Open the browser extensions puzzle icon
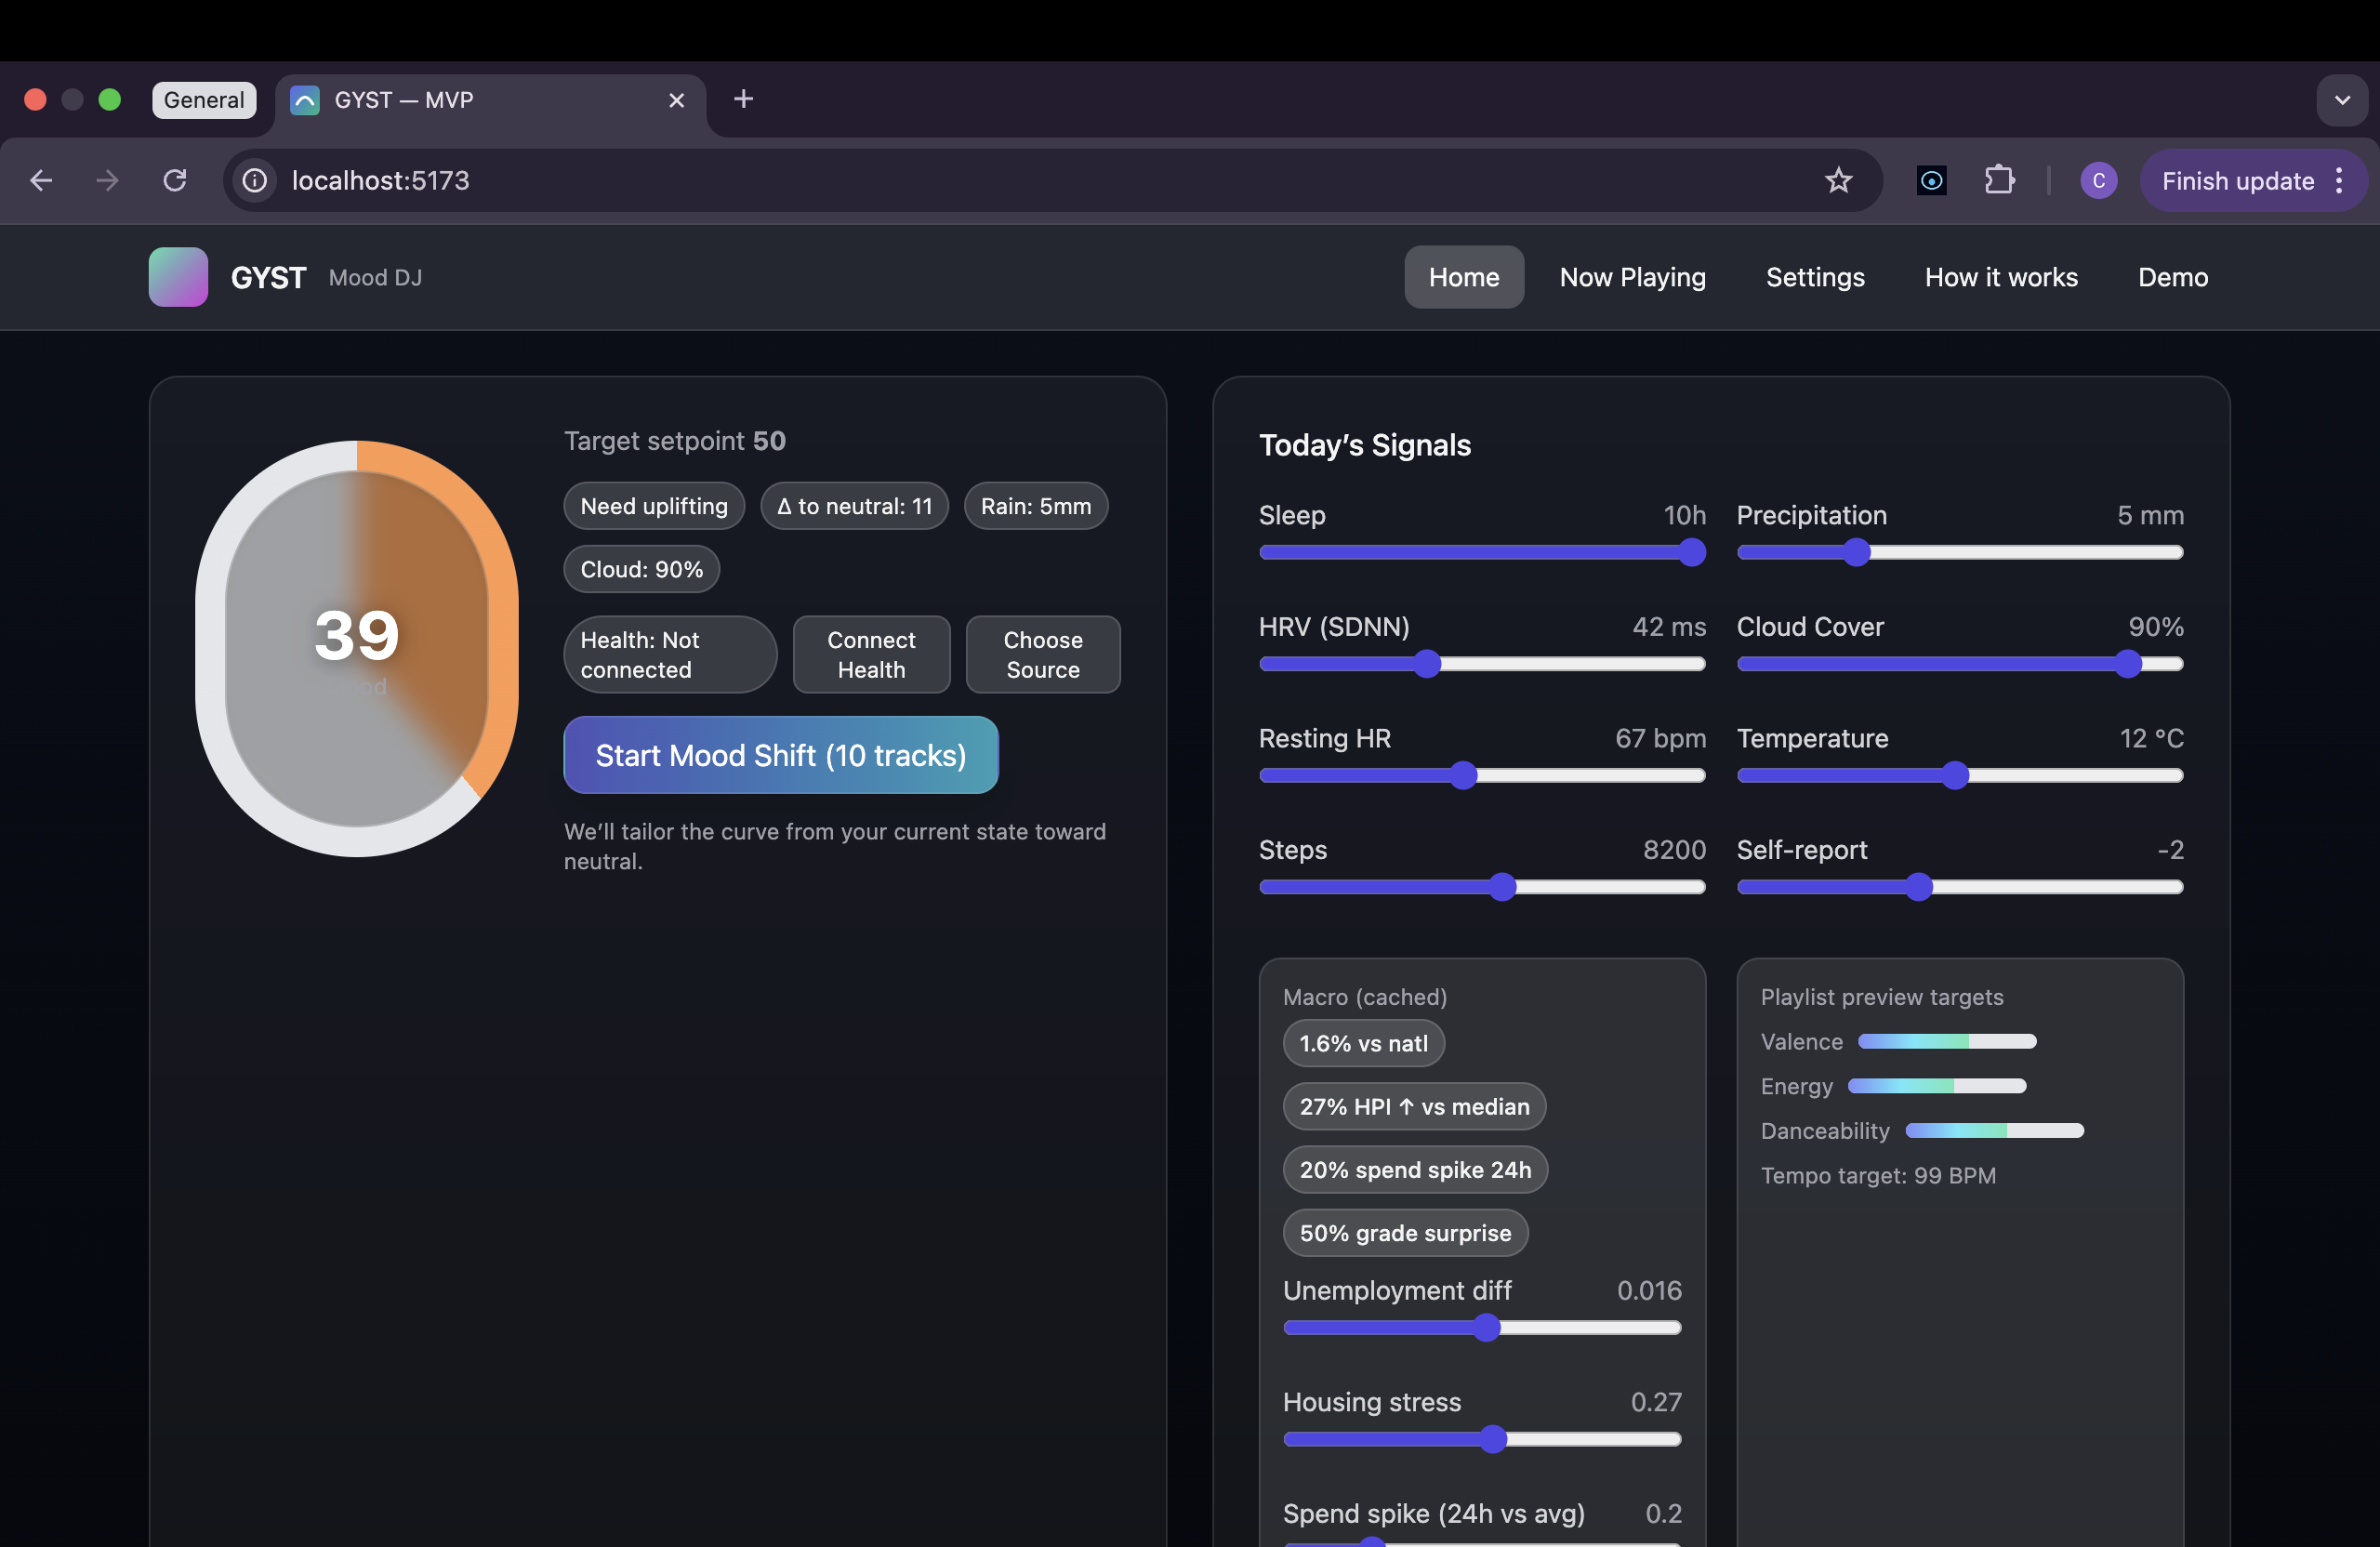The image size is (2380, 1547). pos(1999,180)
